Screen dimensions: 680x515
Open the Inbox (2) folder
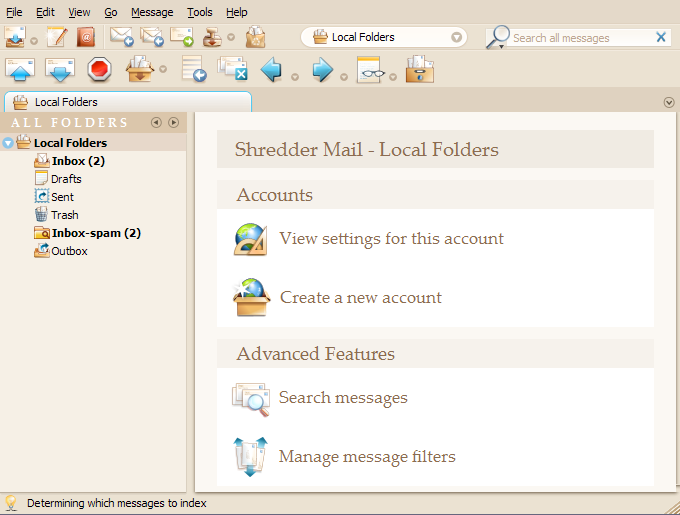tap(78, 161)
